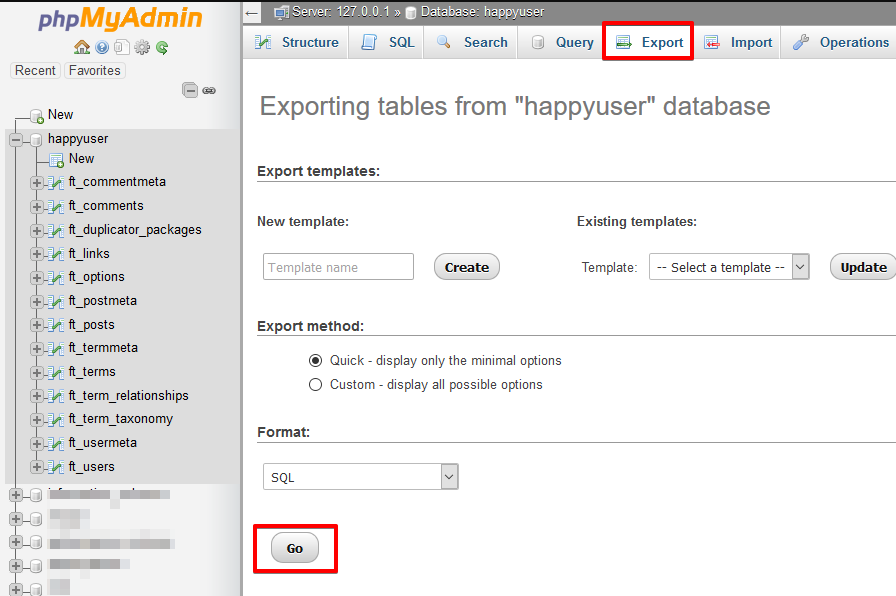This screenshot has height=596, width=896.
Task: Expand the ft_term_taxonomy table node
Action: pos(37,420)
